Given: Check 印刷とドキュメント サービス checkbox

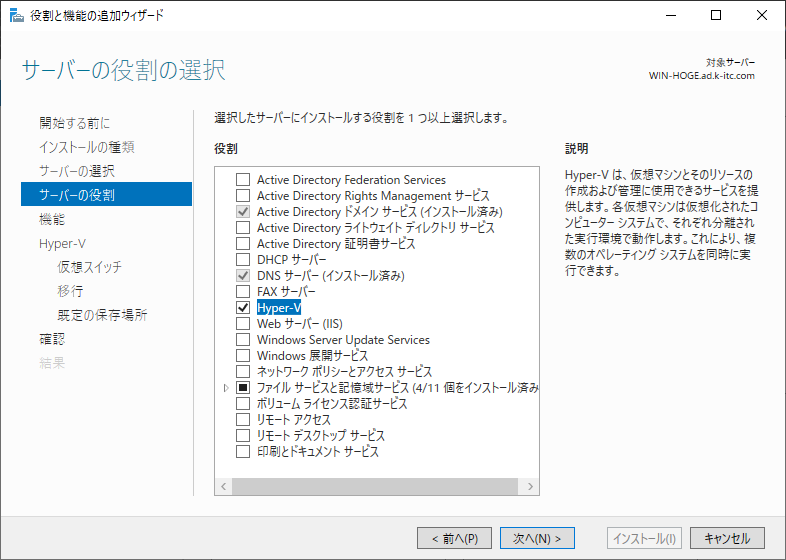Looking at the screenshot, I should [243, 451].
